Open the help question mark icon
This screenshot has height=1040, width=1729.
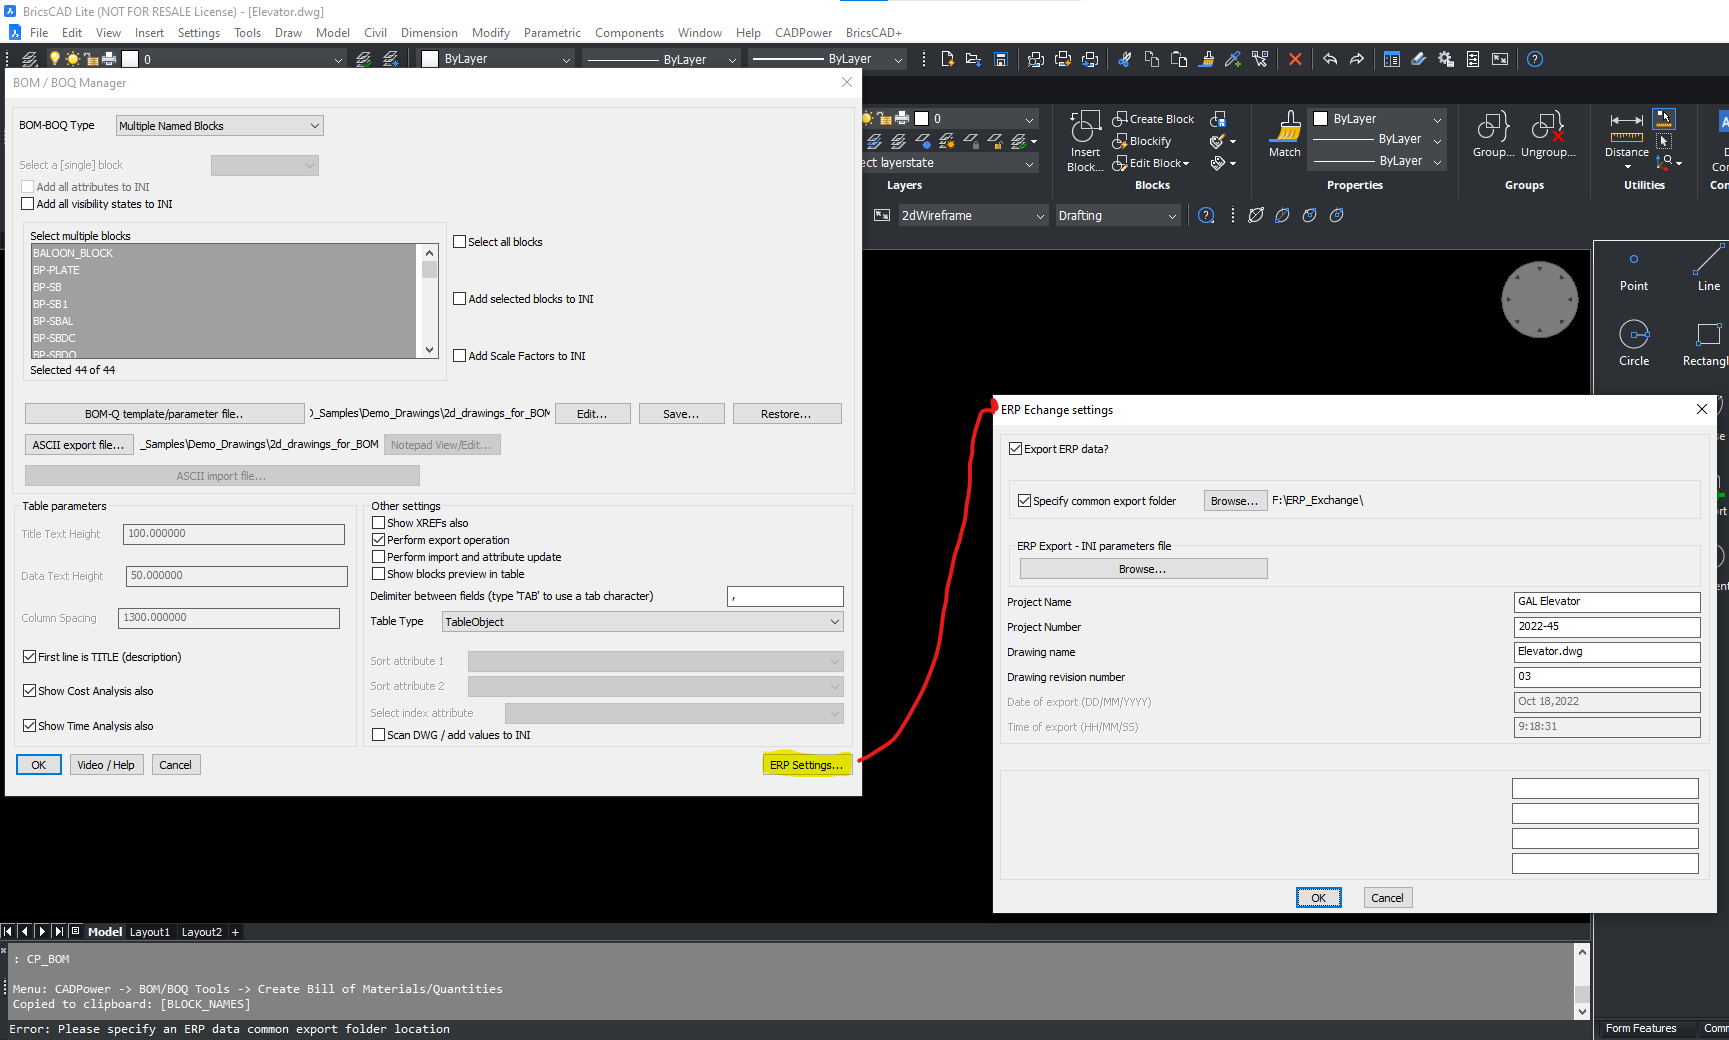point(1535,59)
